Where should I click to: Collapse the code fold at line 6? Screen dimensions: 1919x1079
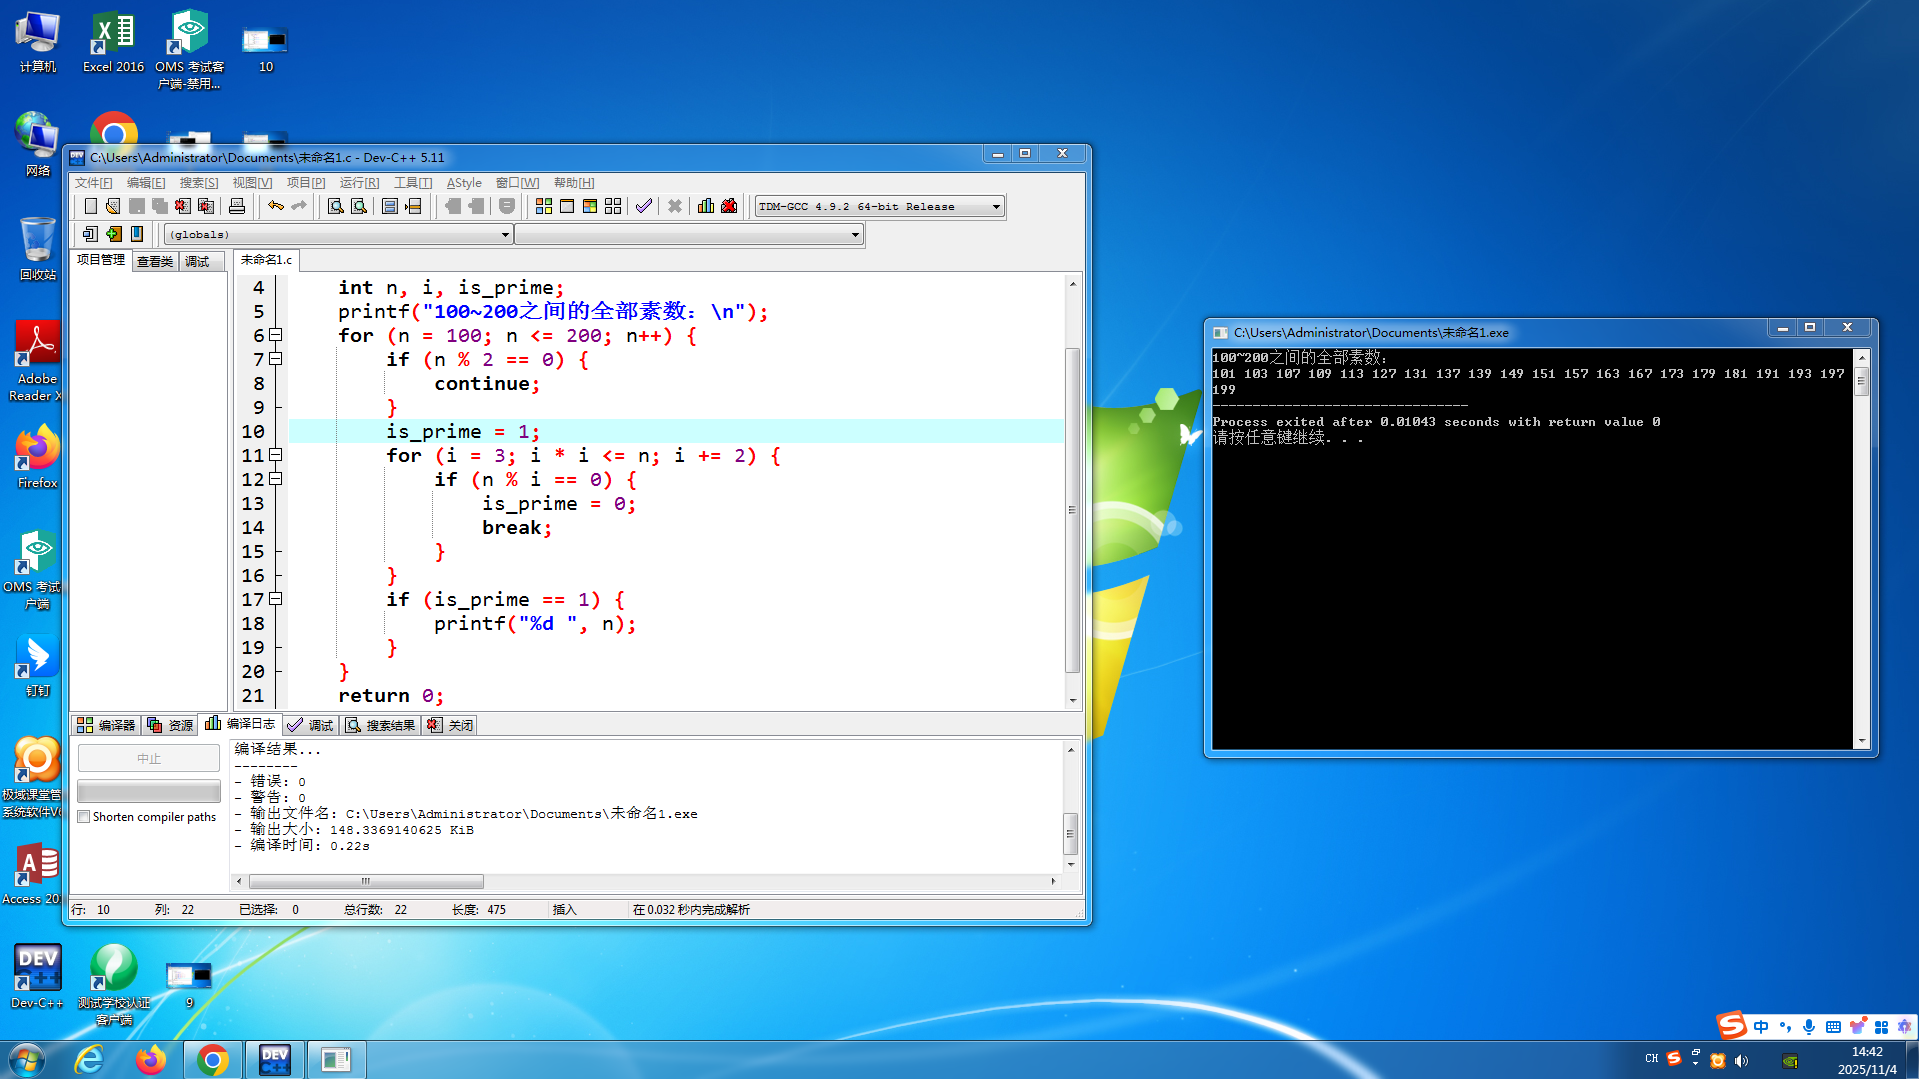(x=276, y=335)
